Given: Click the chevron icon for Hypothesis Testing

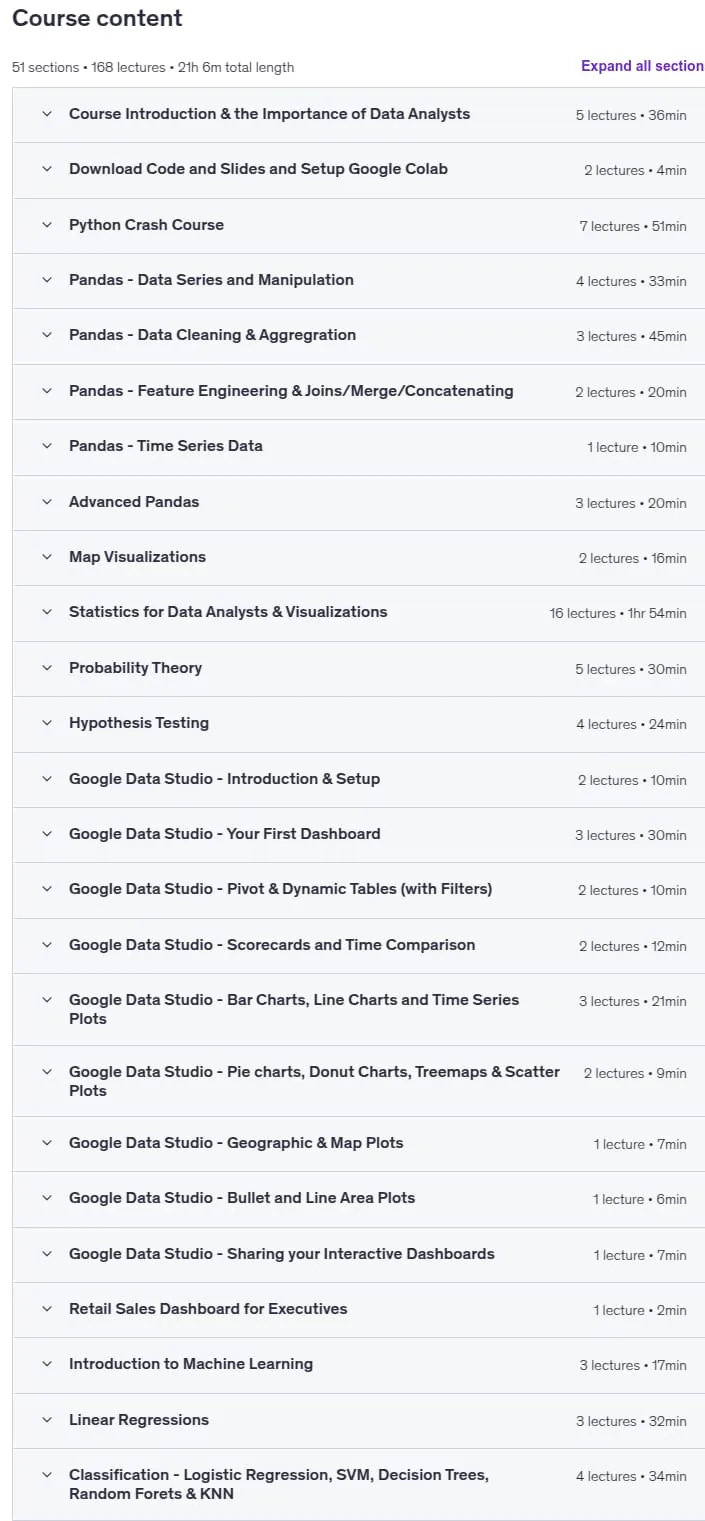Looking at the screenshot, I should click(46, 723).
